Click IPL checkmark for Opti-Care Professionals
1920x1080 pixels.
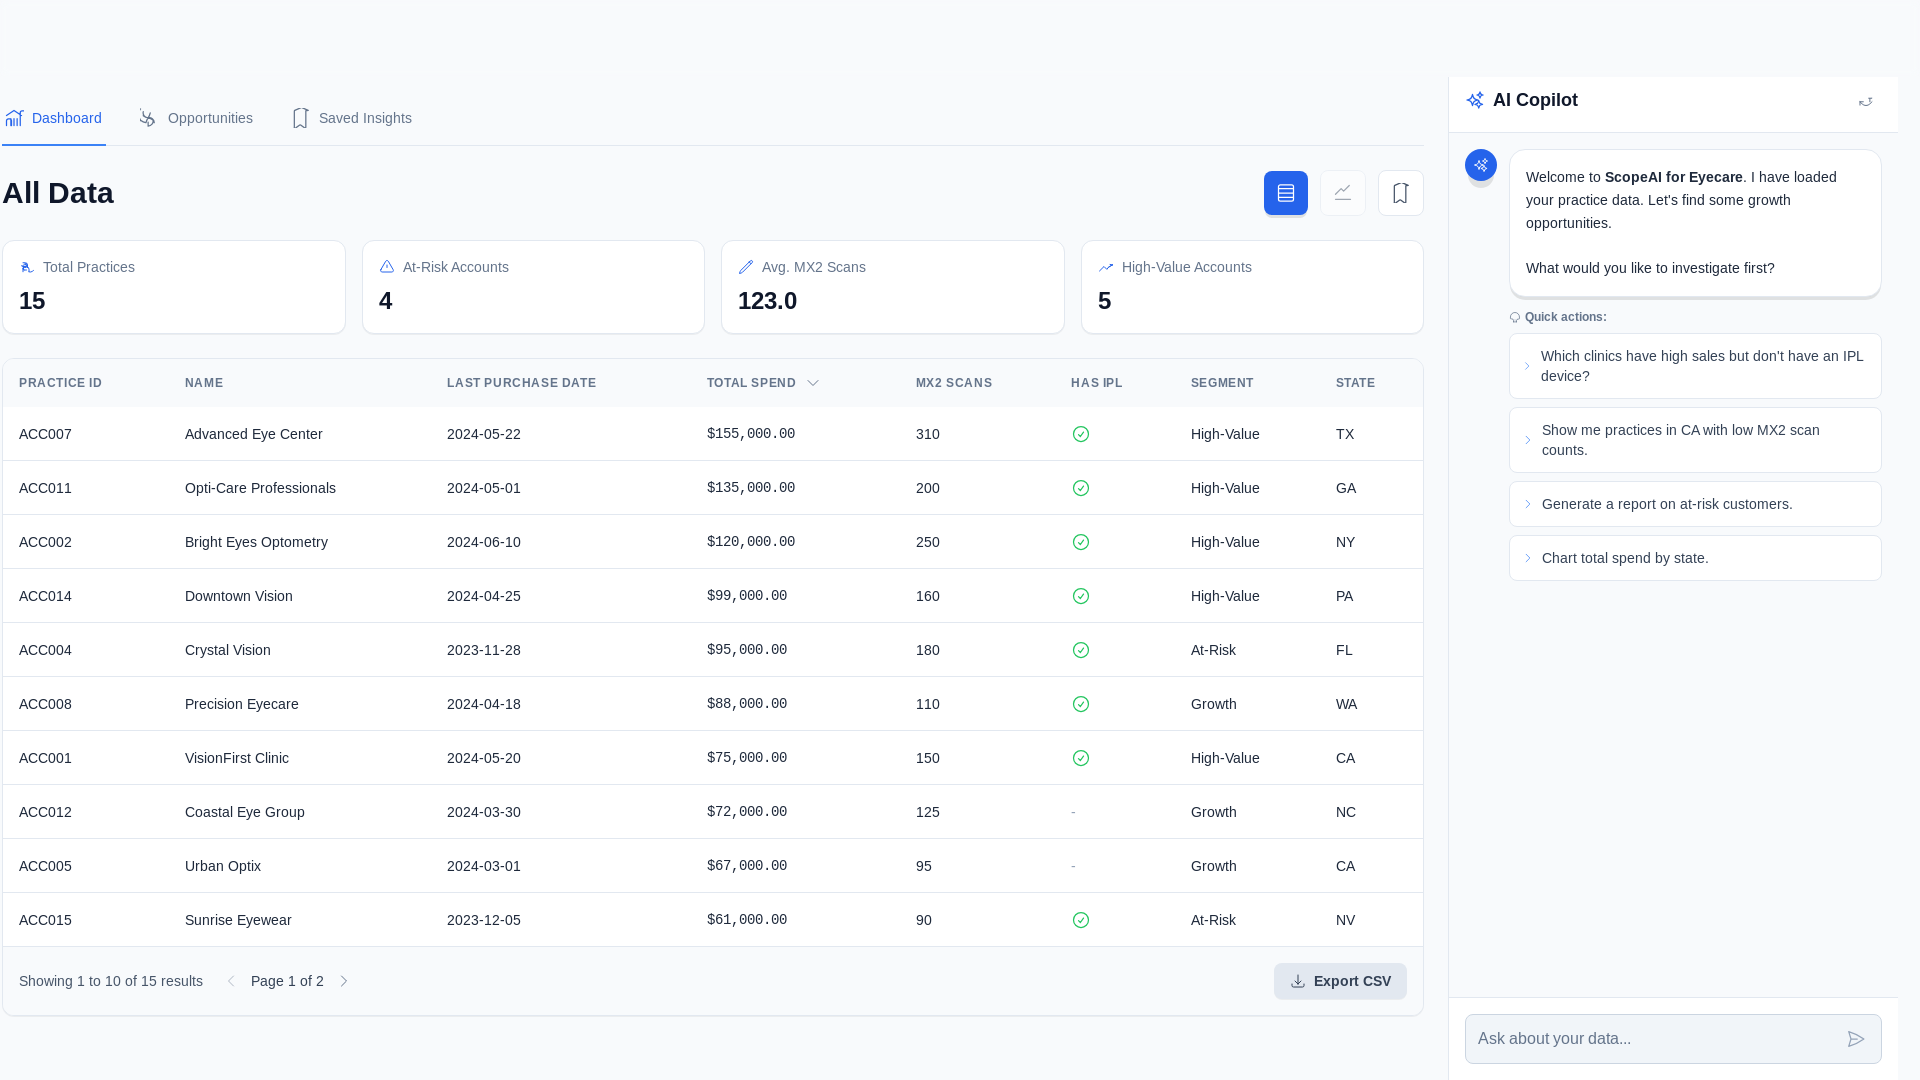1081,488
